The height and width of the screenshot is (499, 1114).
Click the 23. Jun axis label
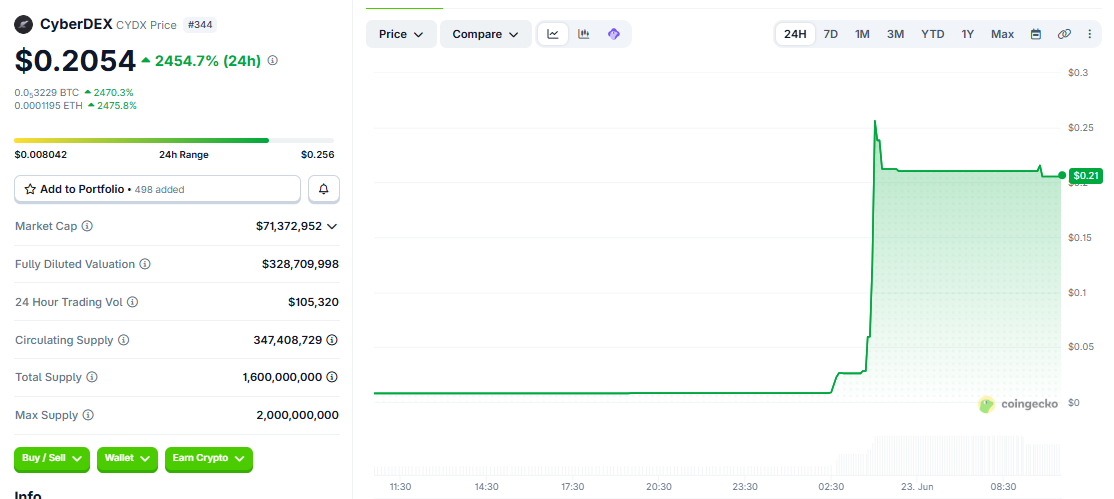(917, 487)
